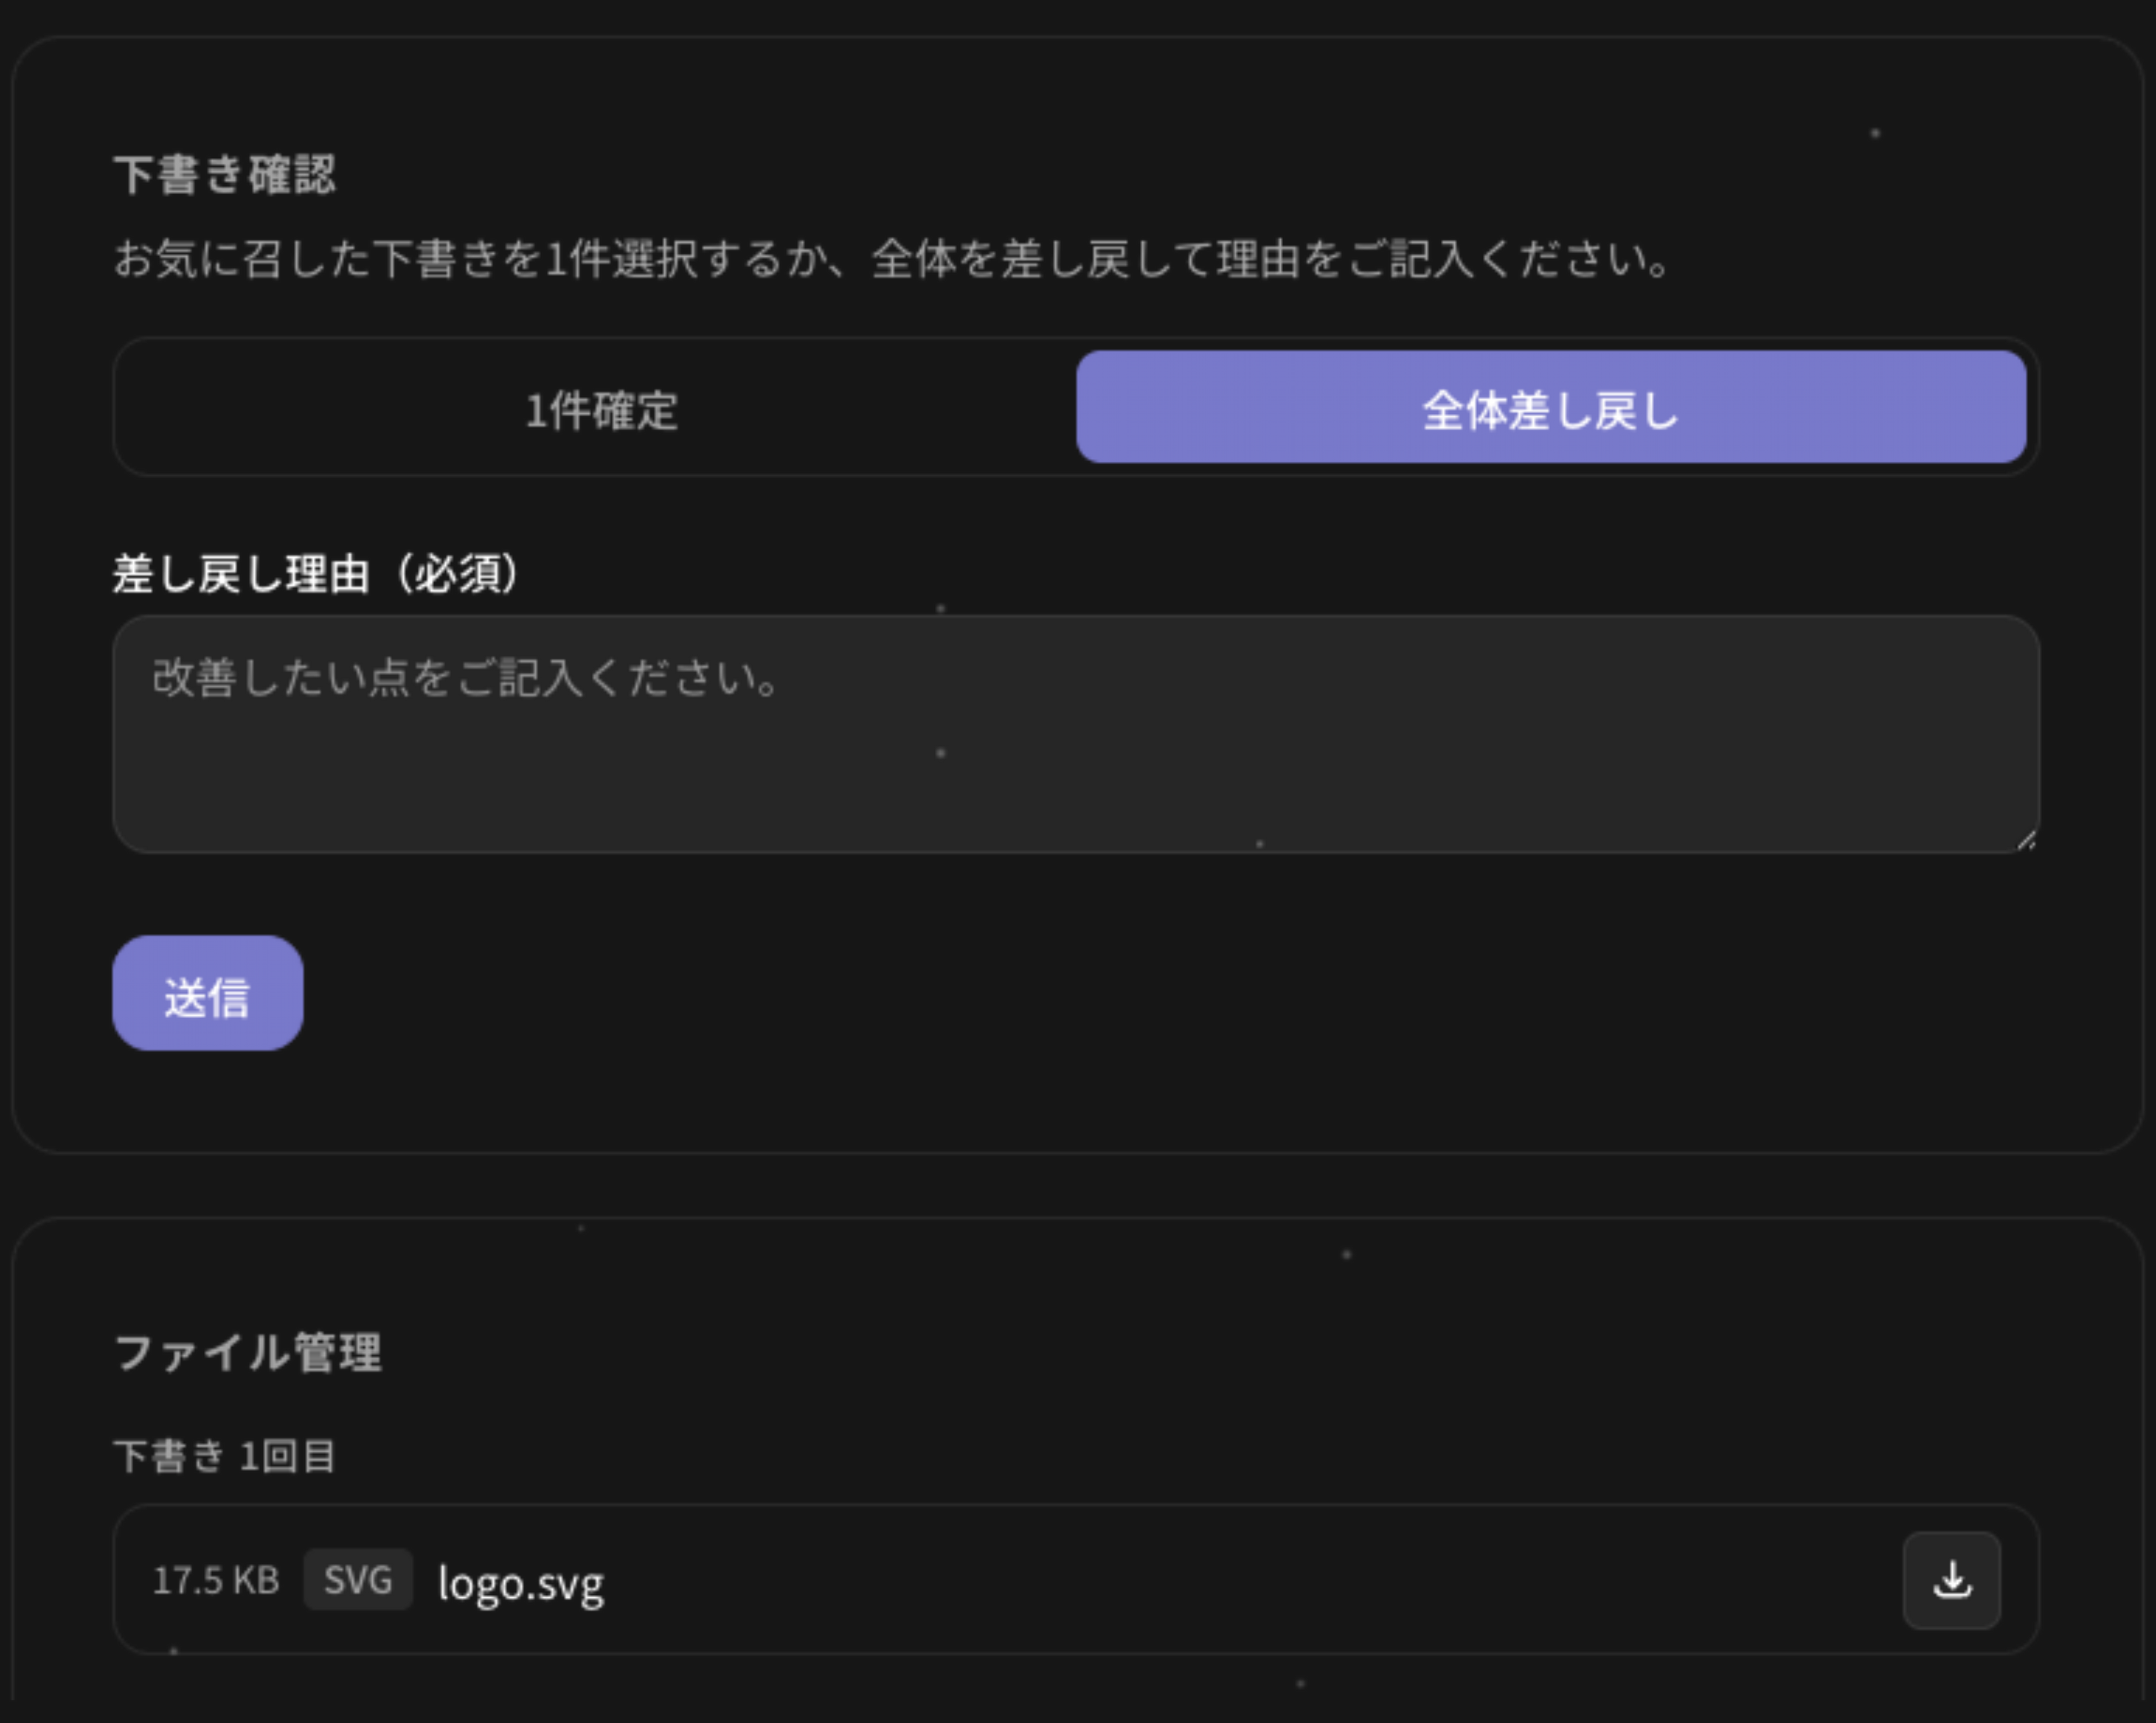Click the blank gap between the two cards
Viewport: 2156px width, 1723px height.
click(1075, 1185)
